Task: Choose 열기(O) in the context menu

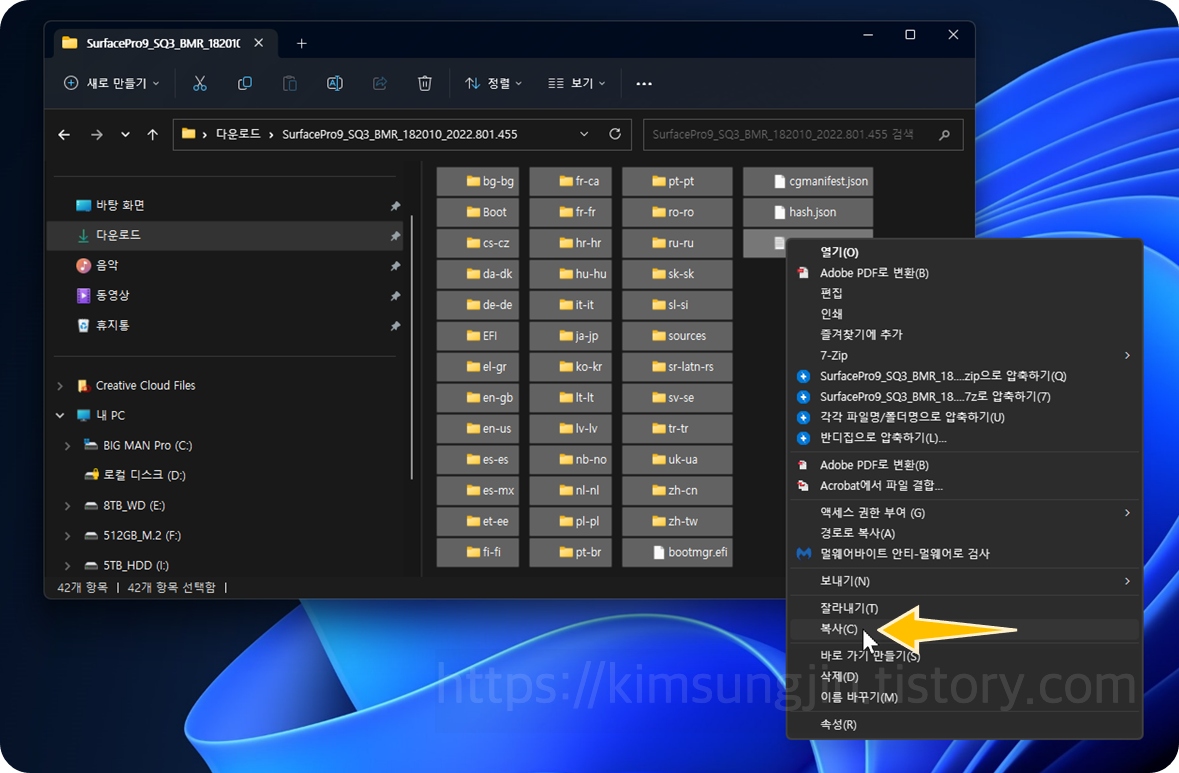Action: tap(964, 253)
